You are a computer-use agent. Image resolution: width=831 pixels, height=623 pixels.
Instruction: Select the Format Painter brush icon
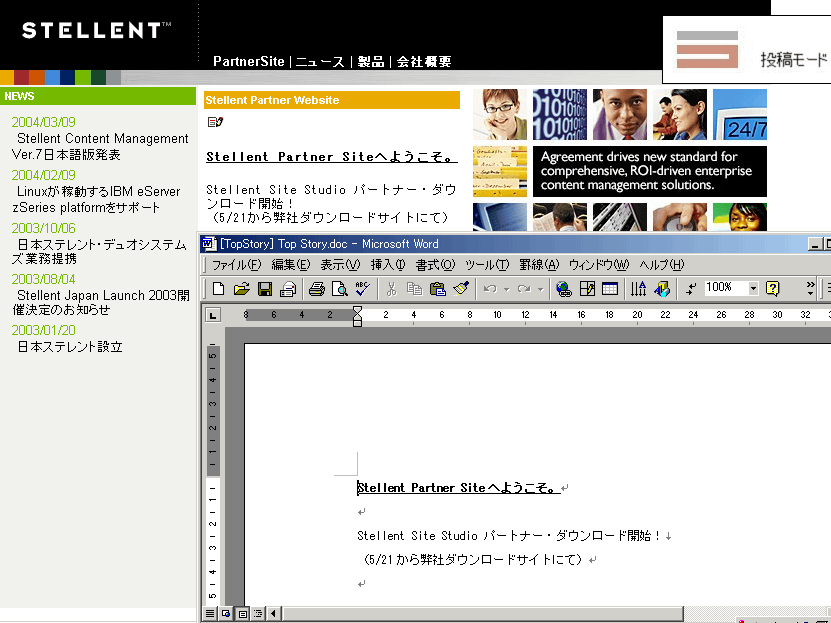pos(461,289)
